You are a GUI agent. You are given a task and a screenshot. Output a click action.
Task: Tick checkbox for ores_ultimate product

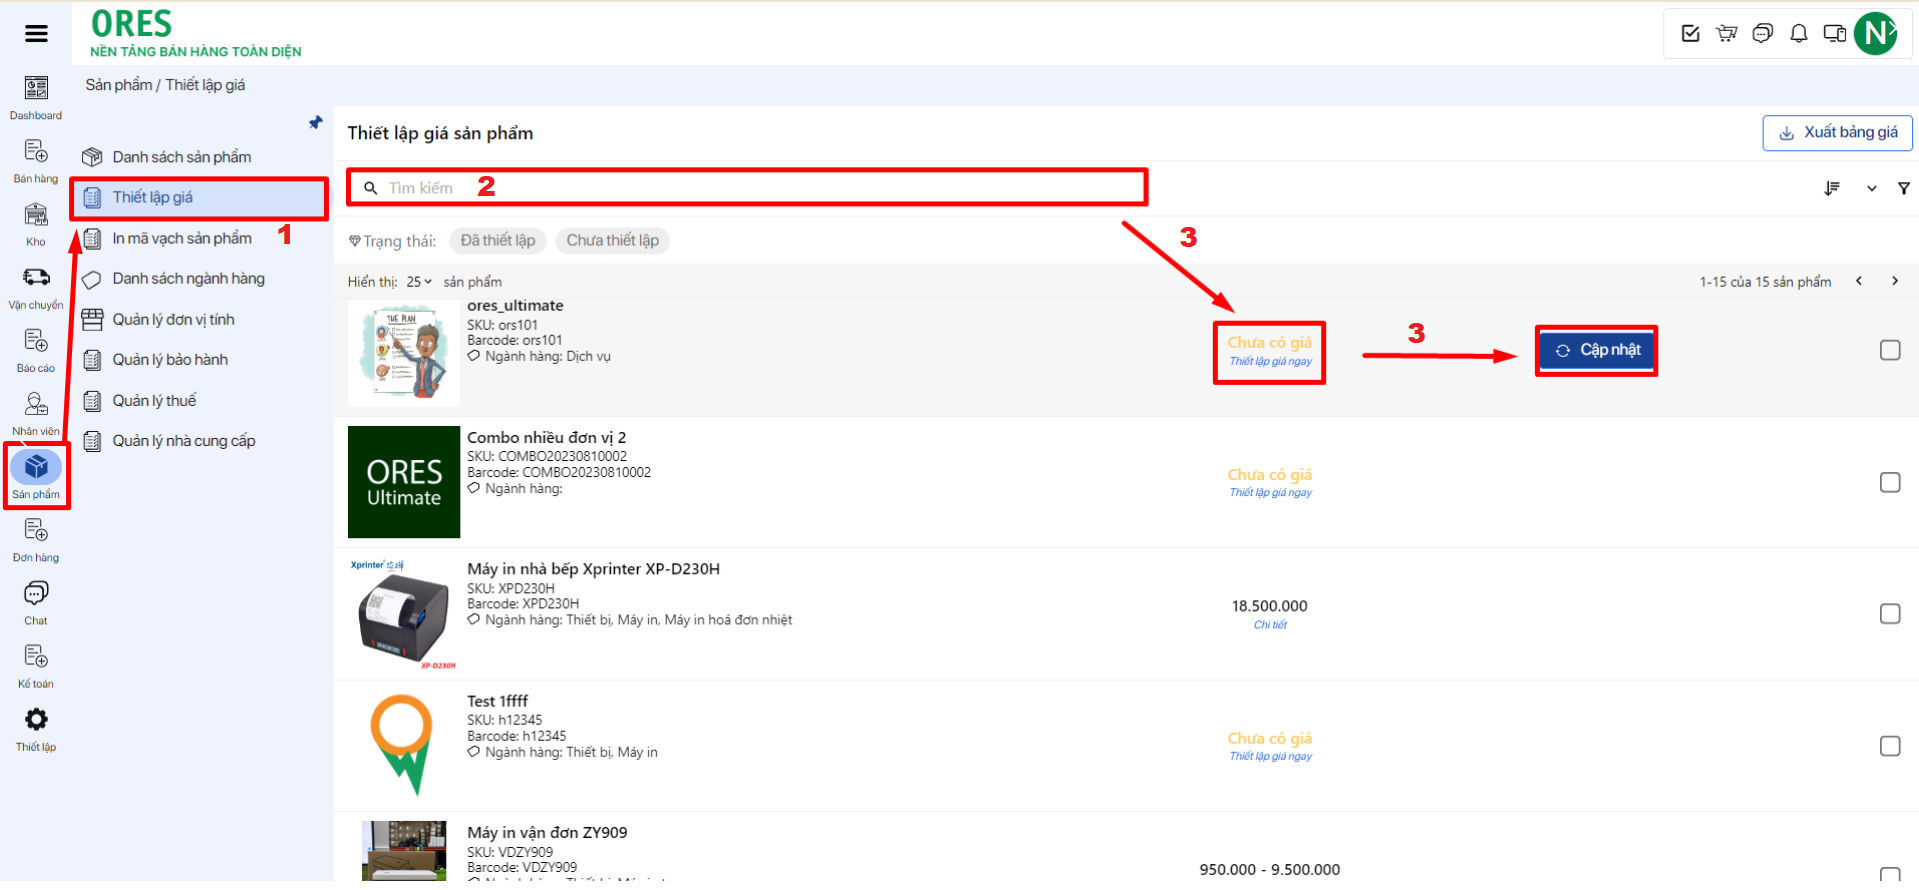1889,350
